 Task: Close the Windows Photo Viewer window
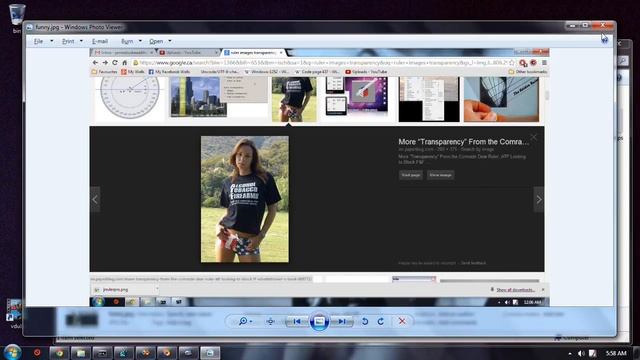point(602,25)
